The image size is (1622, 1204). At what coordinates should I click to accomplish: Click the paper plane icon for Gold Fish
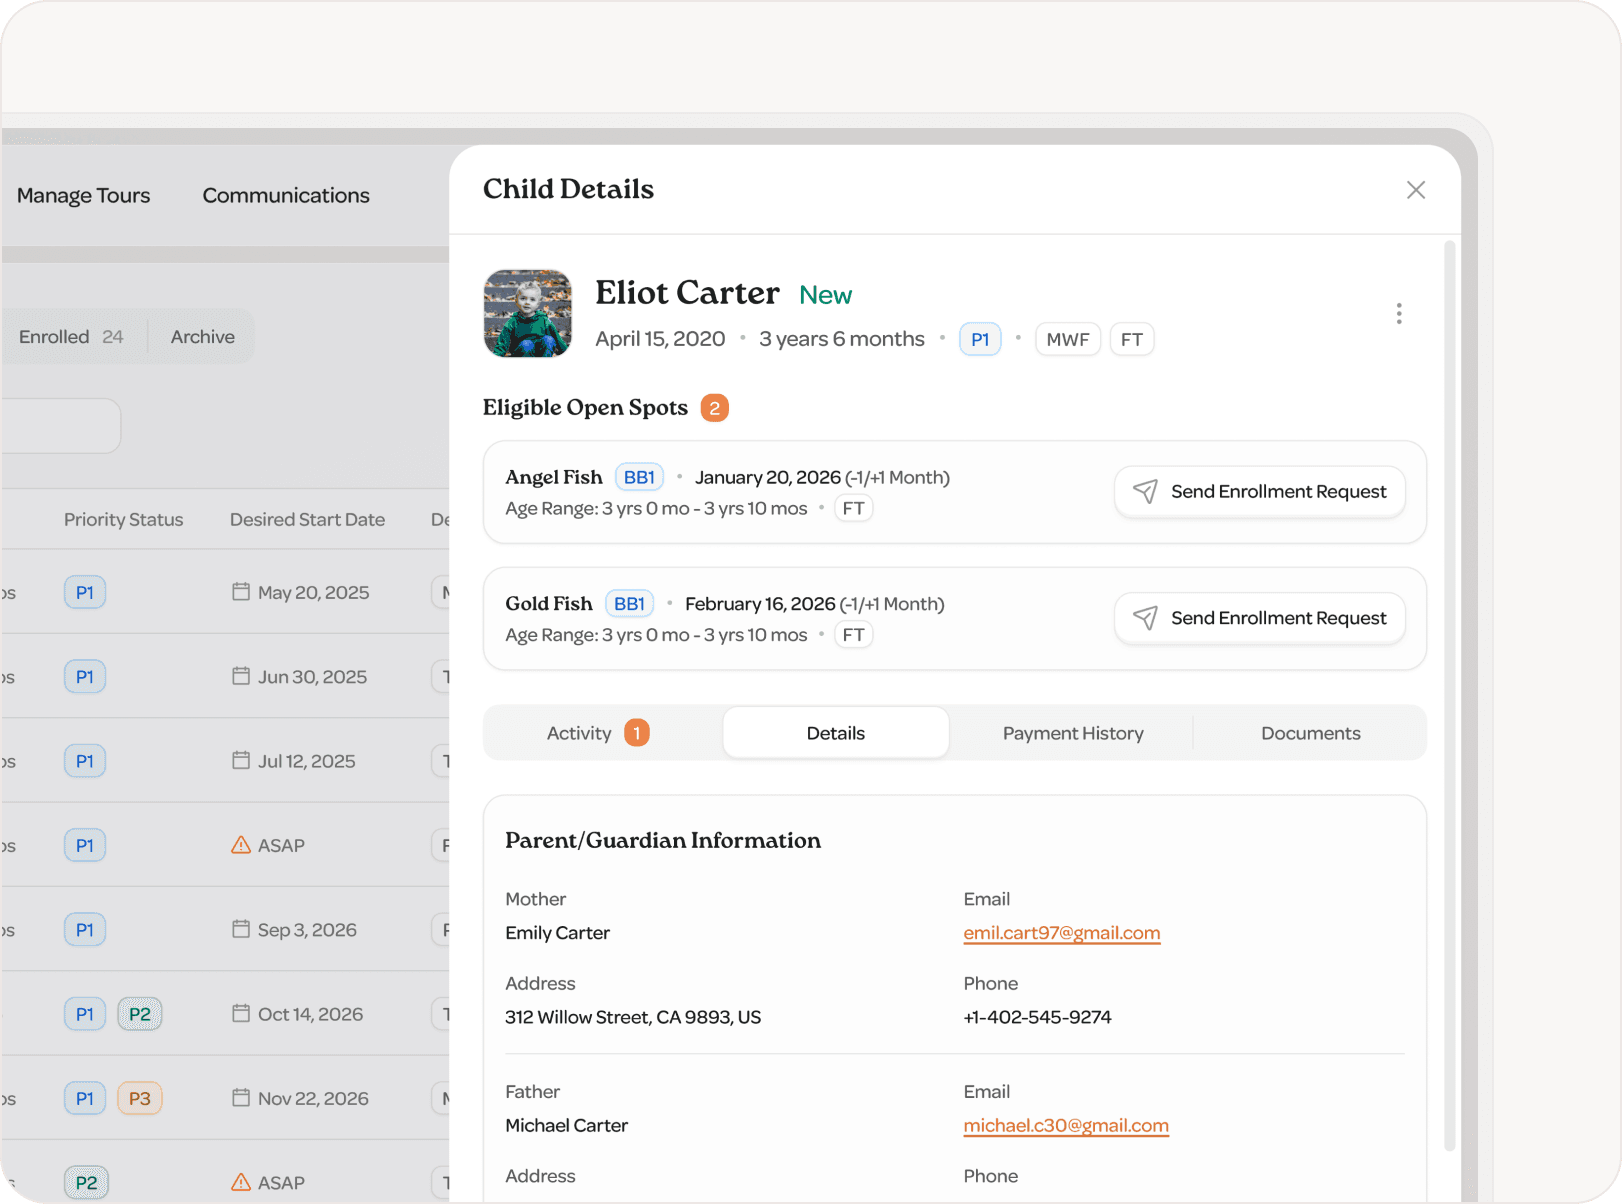(x=1145, y=618)
